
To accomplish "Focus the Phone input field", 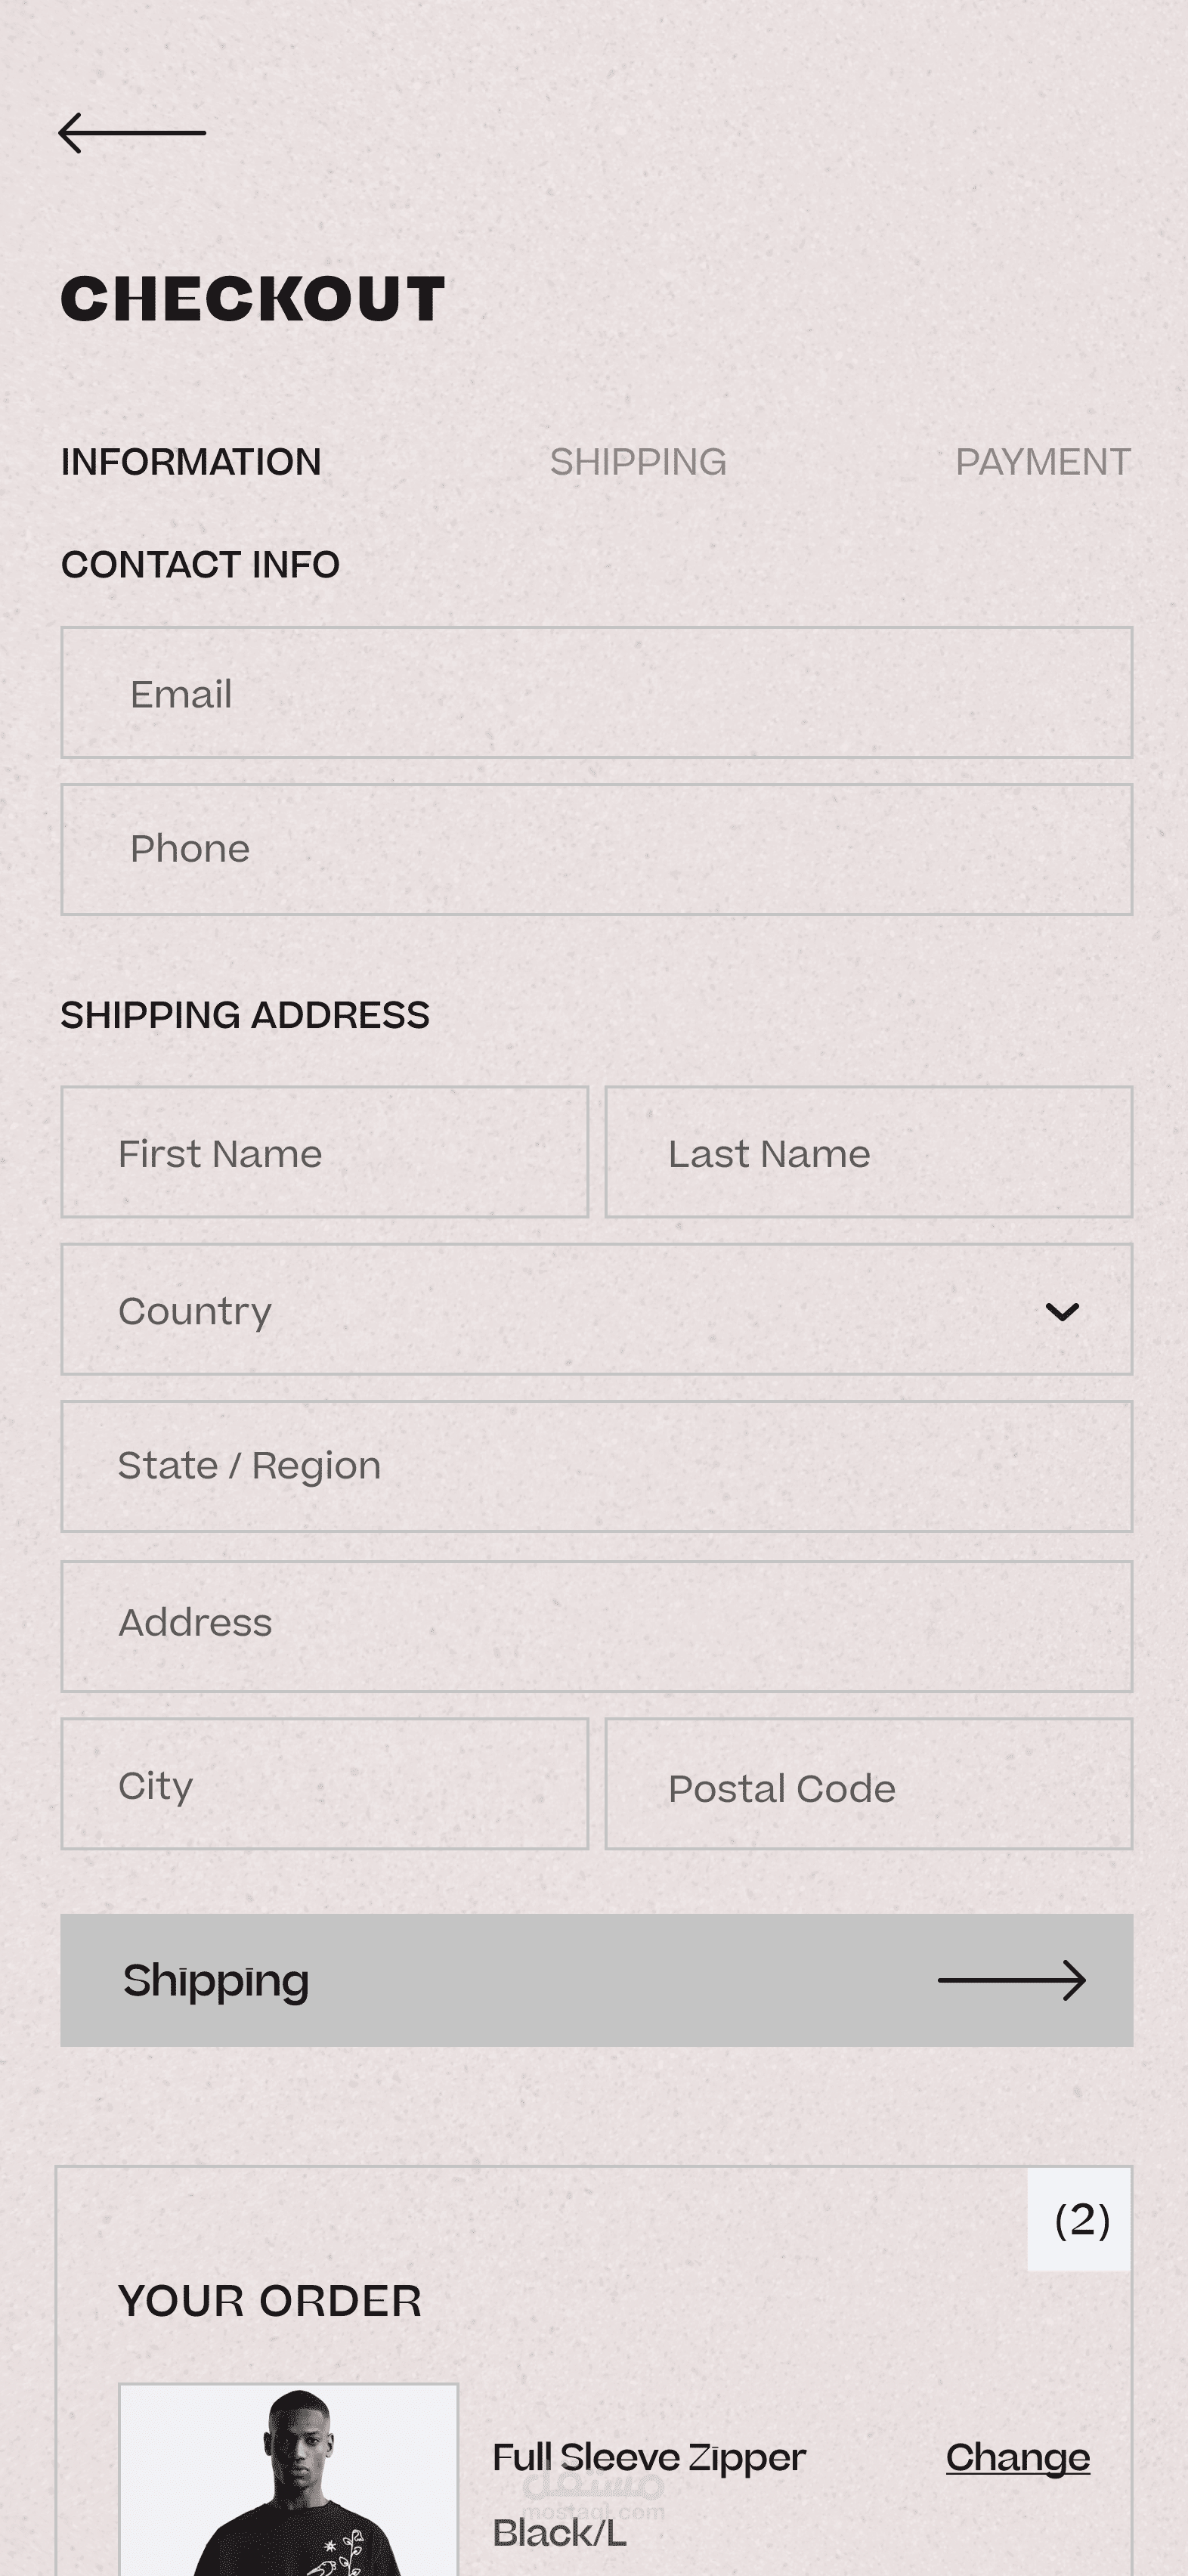I will (597, 850).
